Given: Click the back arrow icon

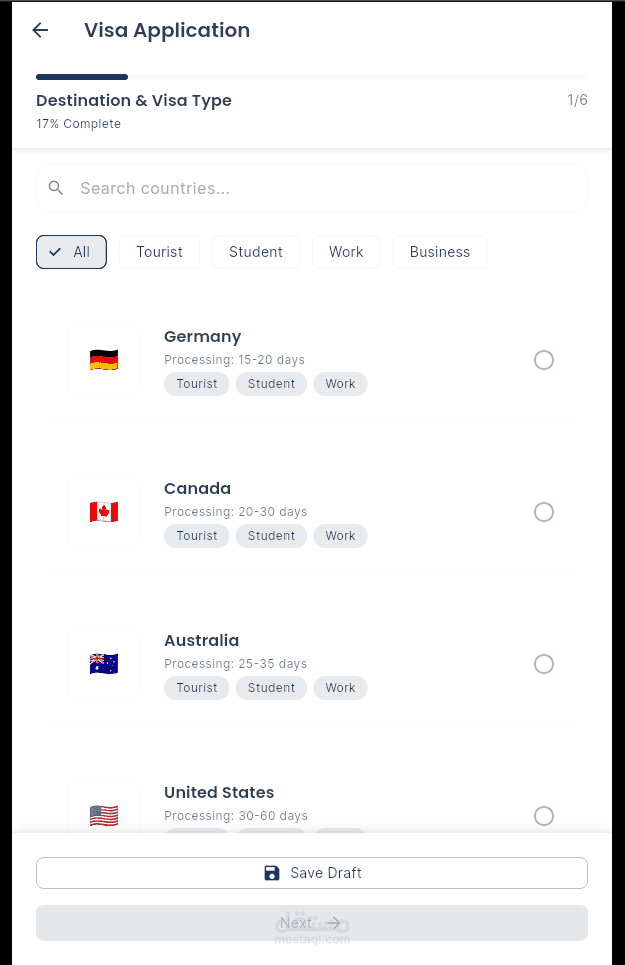Looking at the screenshot, I should pos(41,30).
